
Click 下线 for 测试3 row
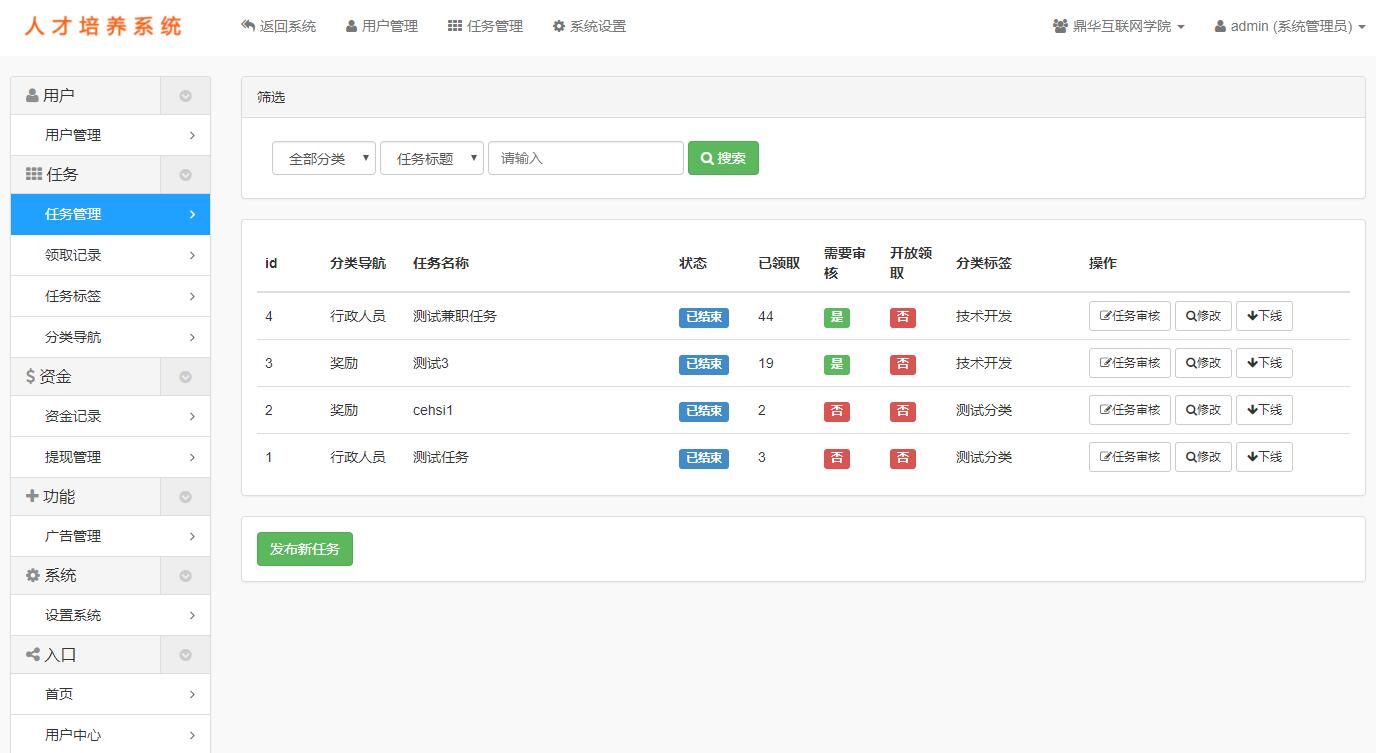coord(1264,363)
